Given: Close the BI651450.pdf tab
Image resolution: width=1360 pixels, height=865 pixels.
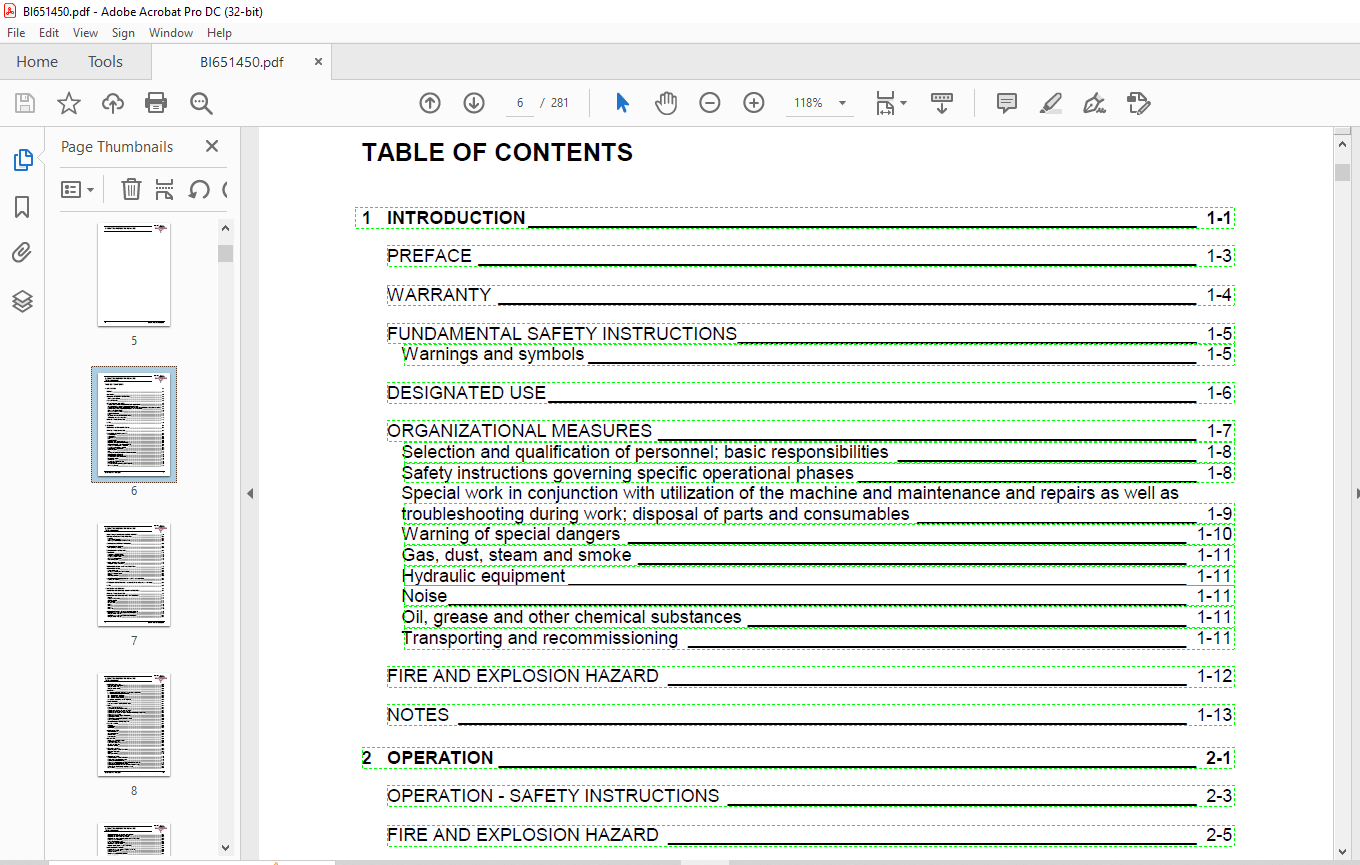Looking at the screenshot, I should pyautogui.click(x=319, y=61).
